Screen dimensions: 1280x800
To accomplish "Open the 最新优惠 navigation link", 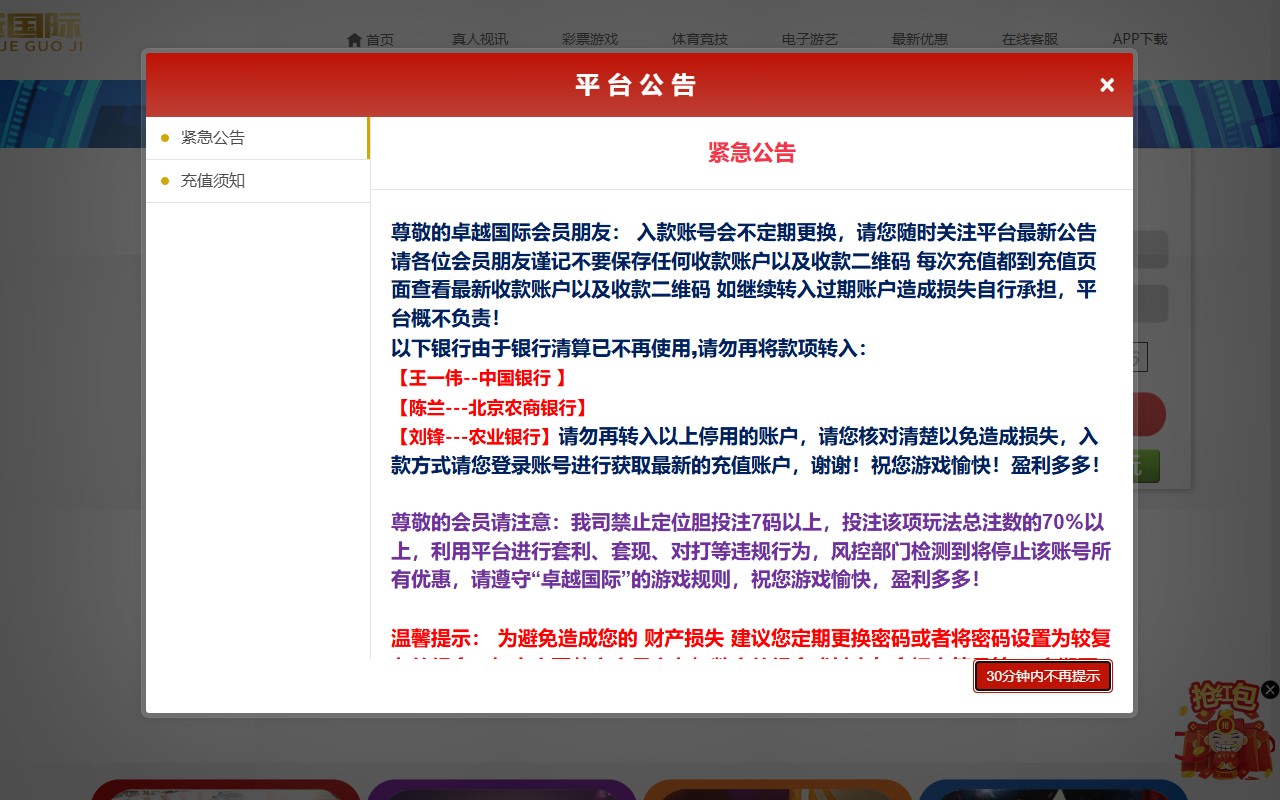I will [920, 39].
